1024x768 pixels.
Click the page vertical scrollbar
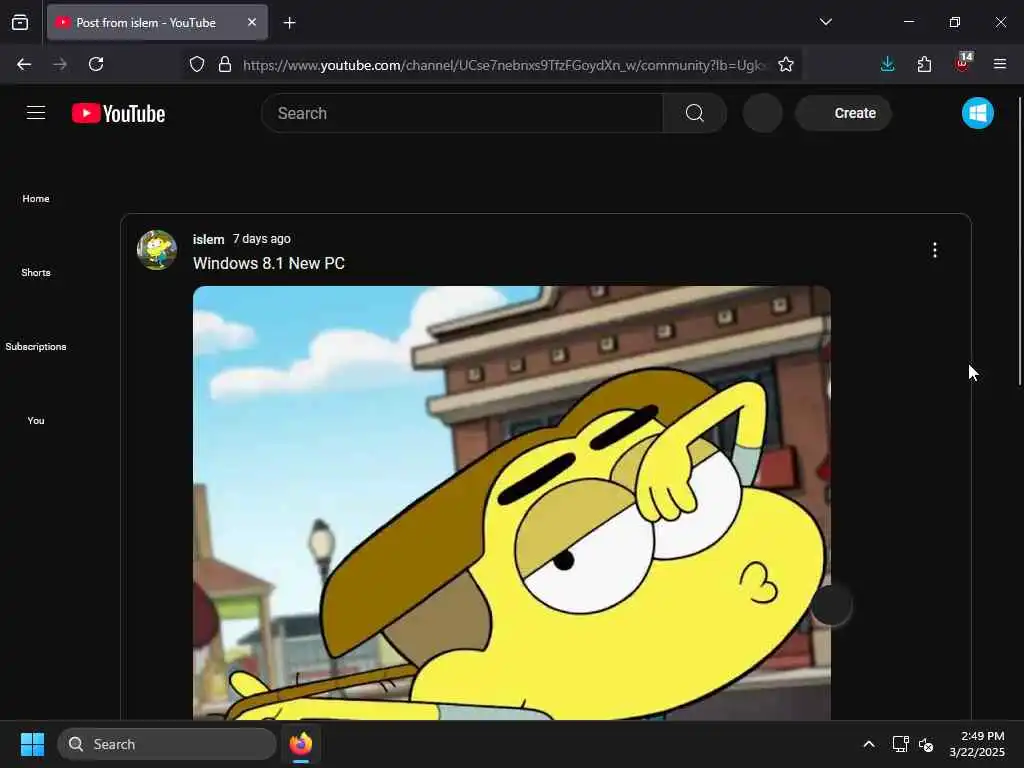click(x=1019, y=242)
